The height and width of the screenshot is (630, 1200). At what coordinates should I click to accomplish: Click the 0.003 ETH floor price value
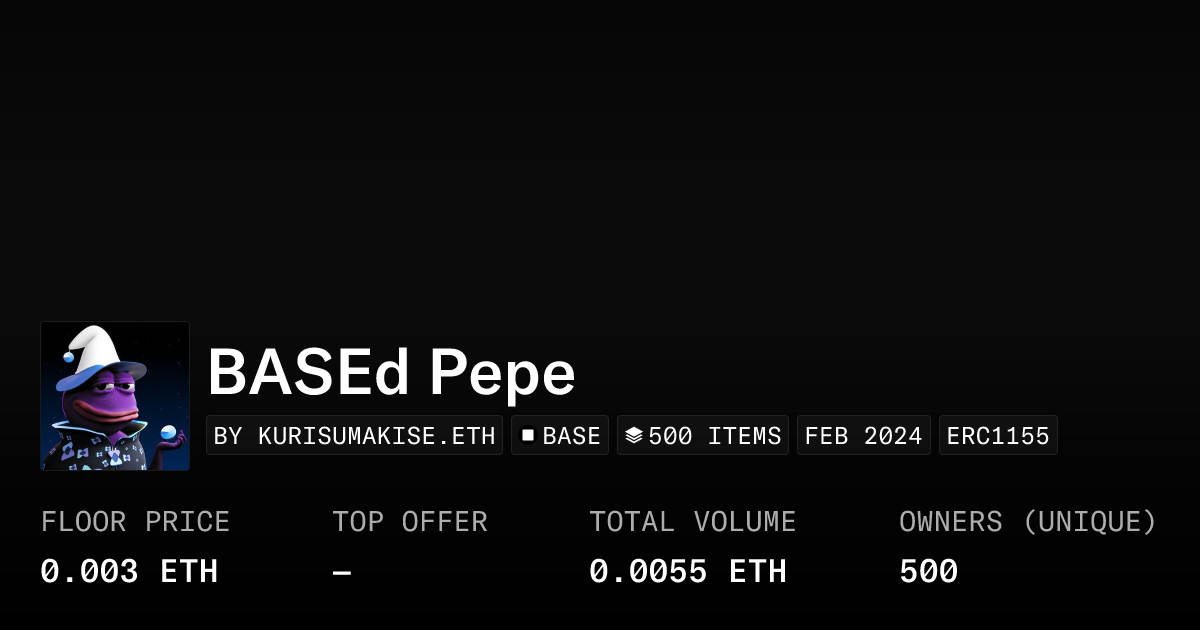point(129,572)
